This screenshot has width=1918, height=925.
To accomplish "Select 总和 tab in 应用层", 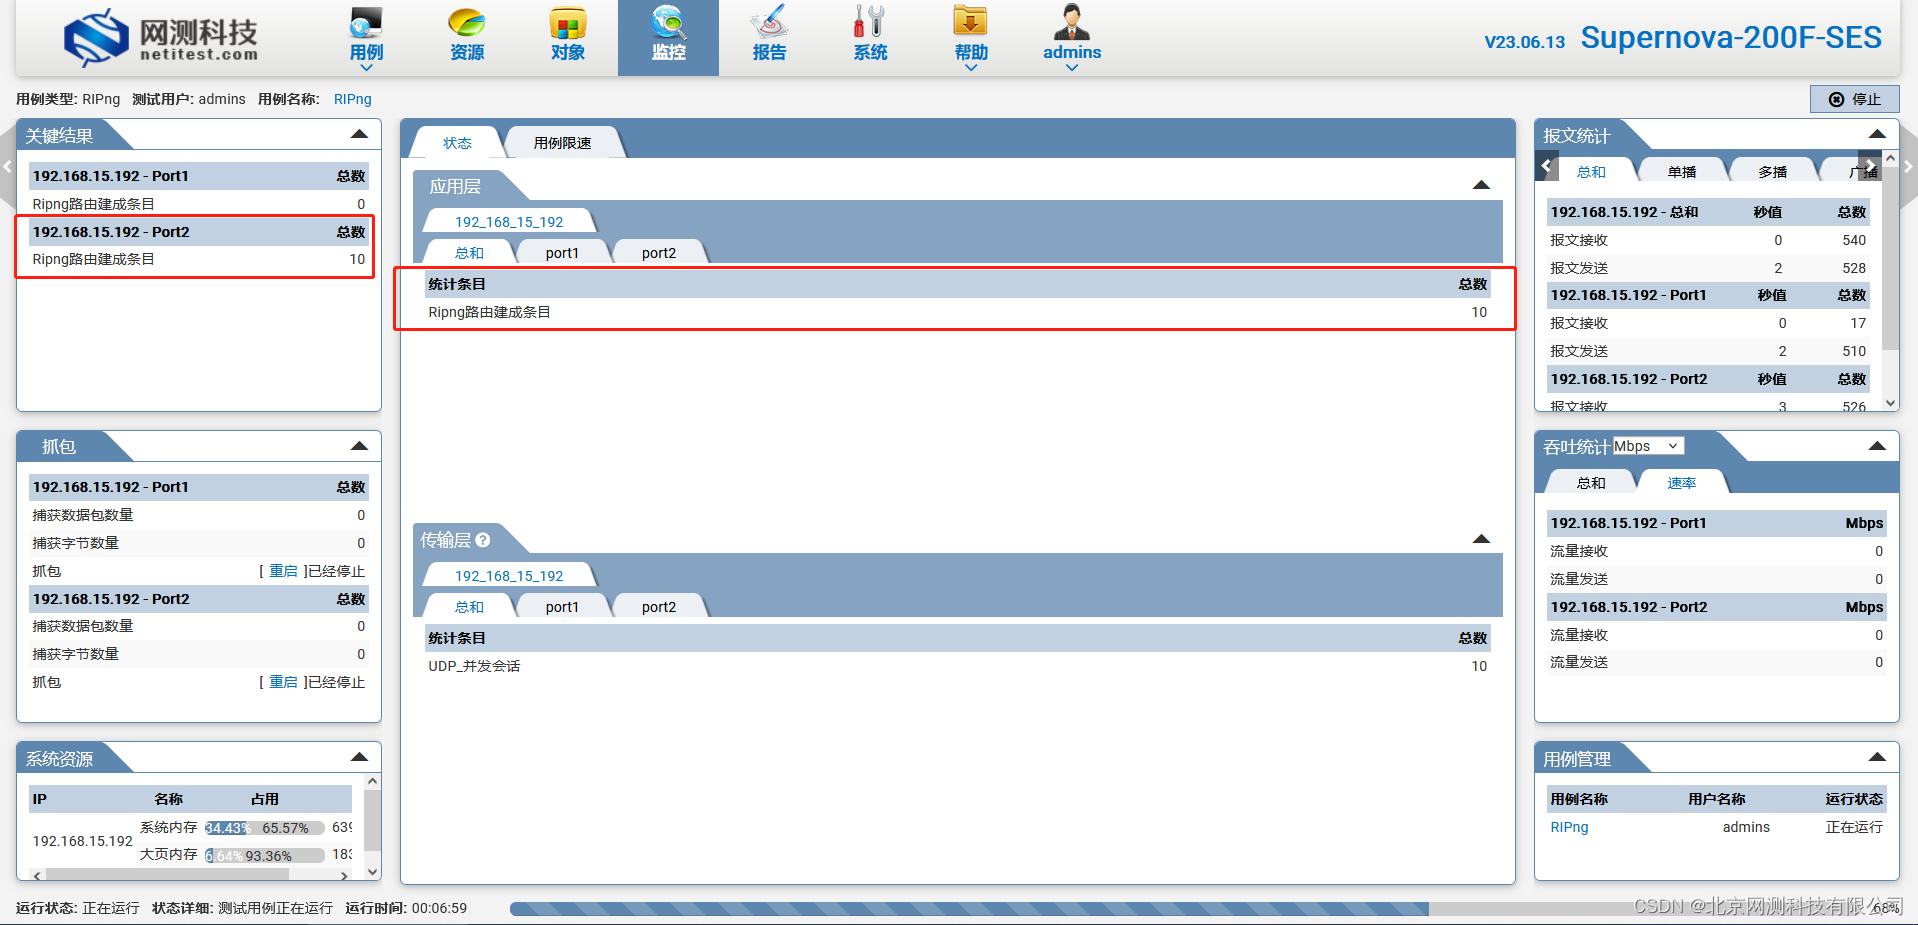I will 469,253.
